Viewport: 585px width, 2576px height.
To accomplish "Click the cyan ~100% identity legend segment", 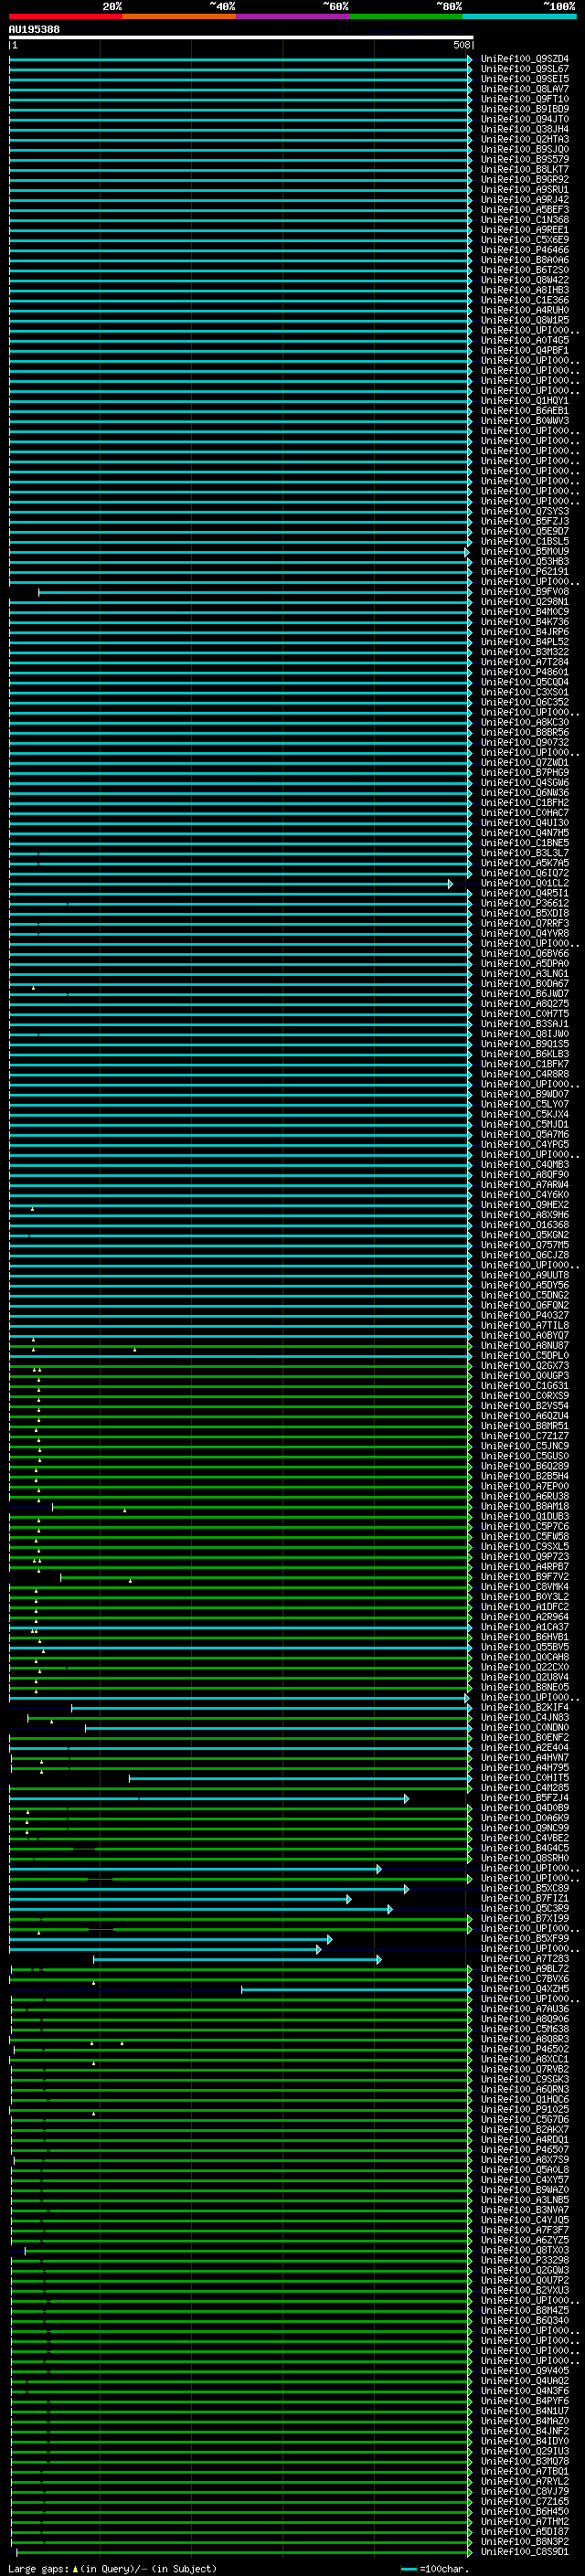I will [519, 16].
